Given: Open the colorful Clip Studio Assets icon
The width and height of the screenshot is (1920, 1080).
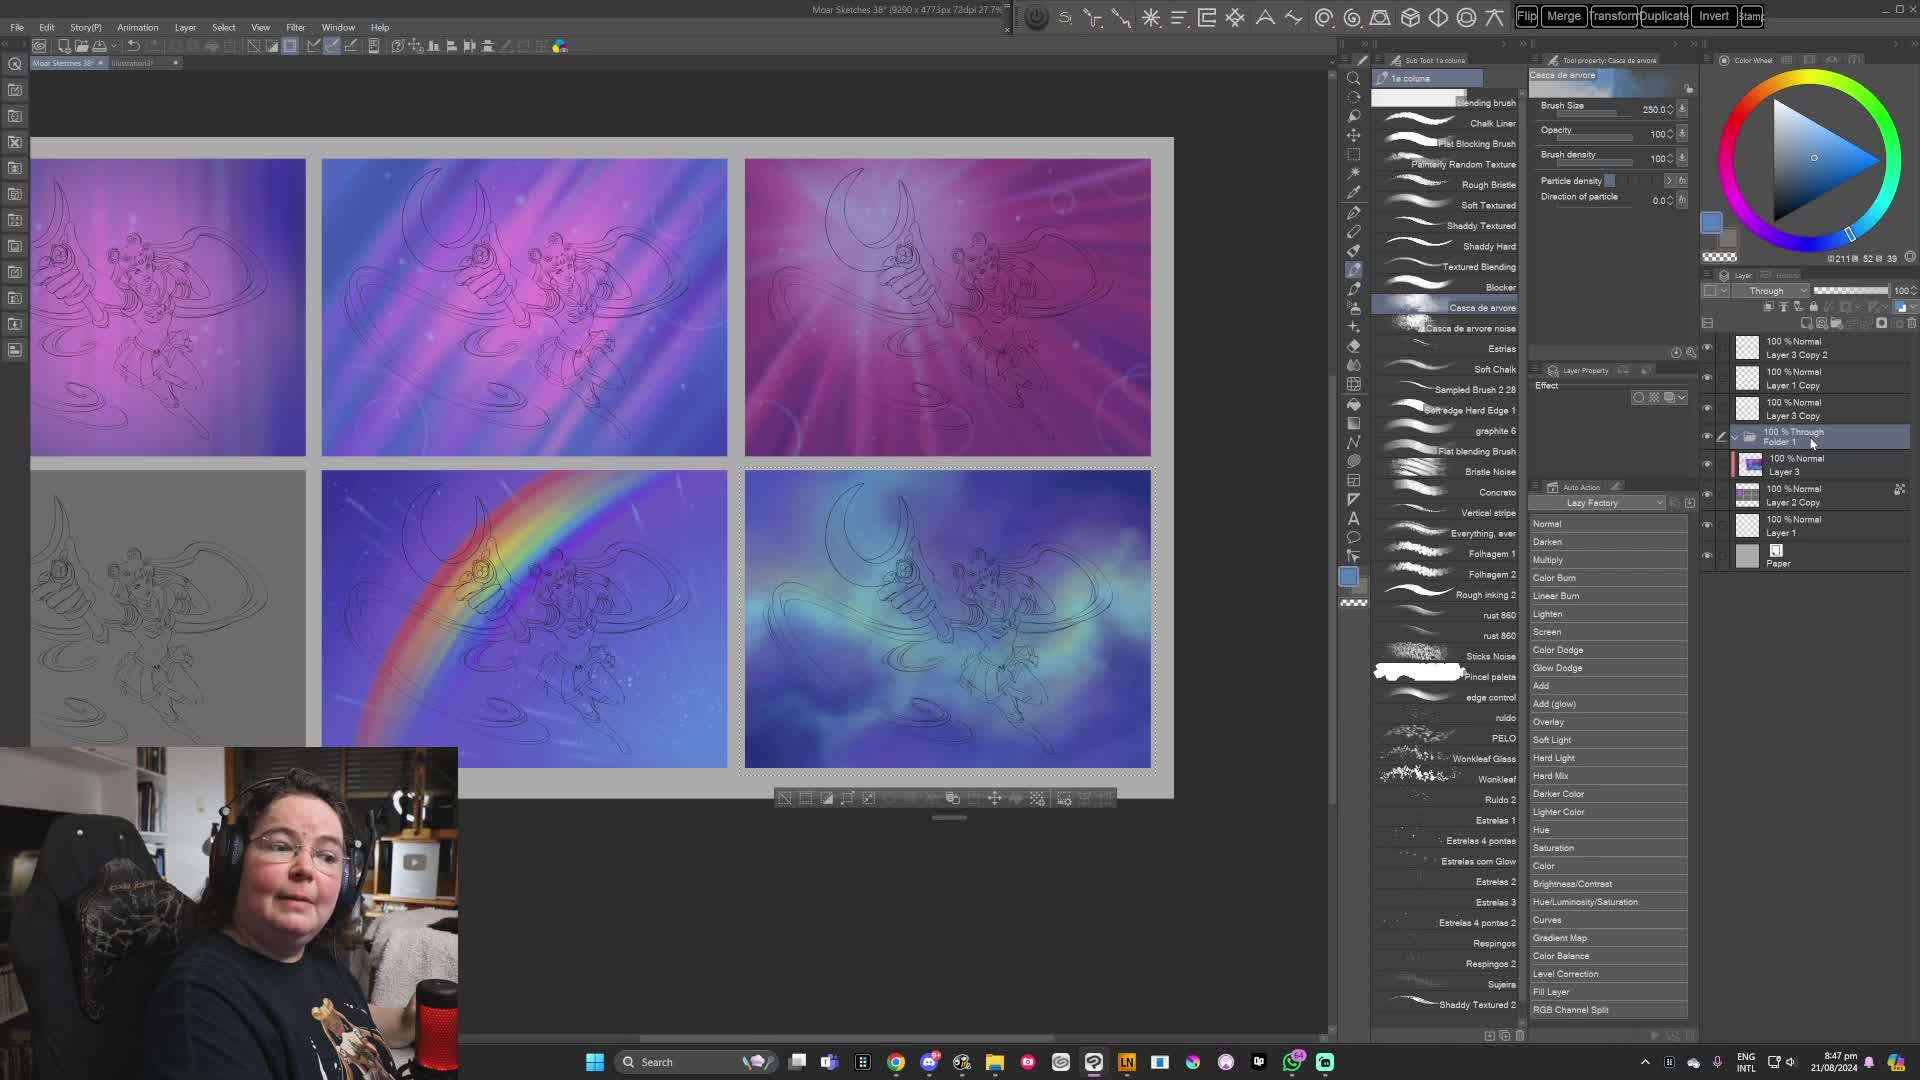Looking at the screenshot, I should pyautogui.click(x=560, y=46).
